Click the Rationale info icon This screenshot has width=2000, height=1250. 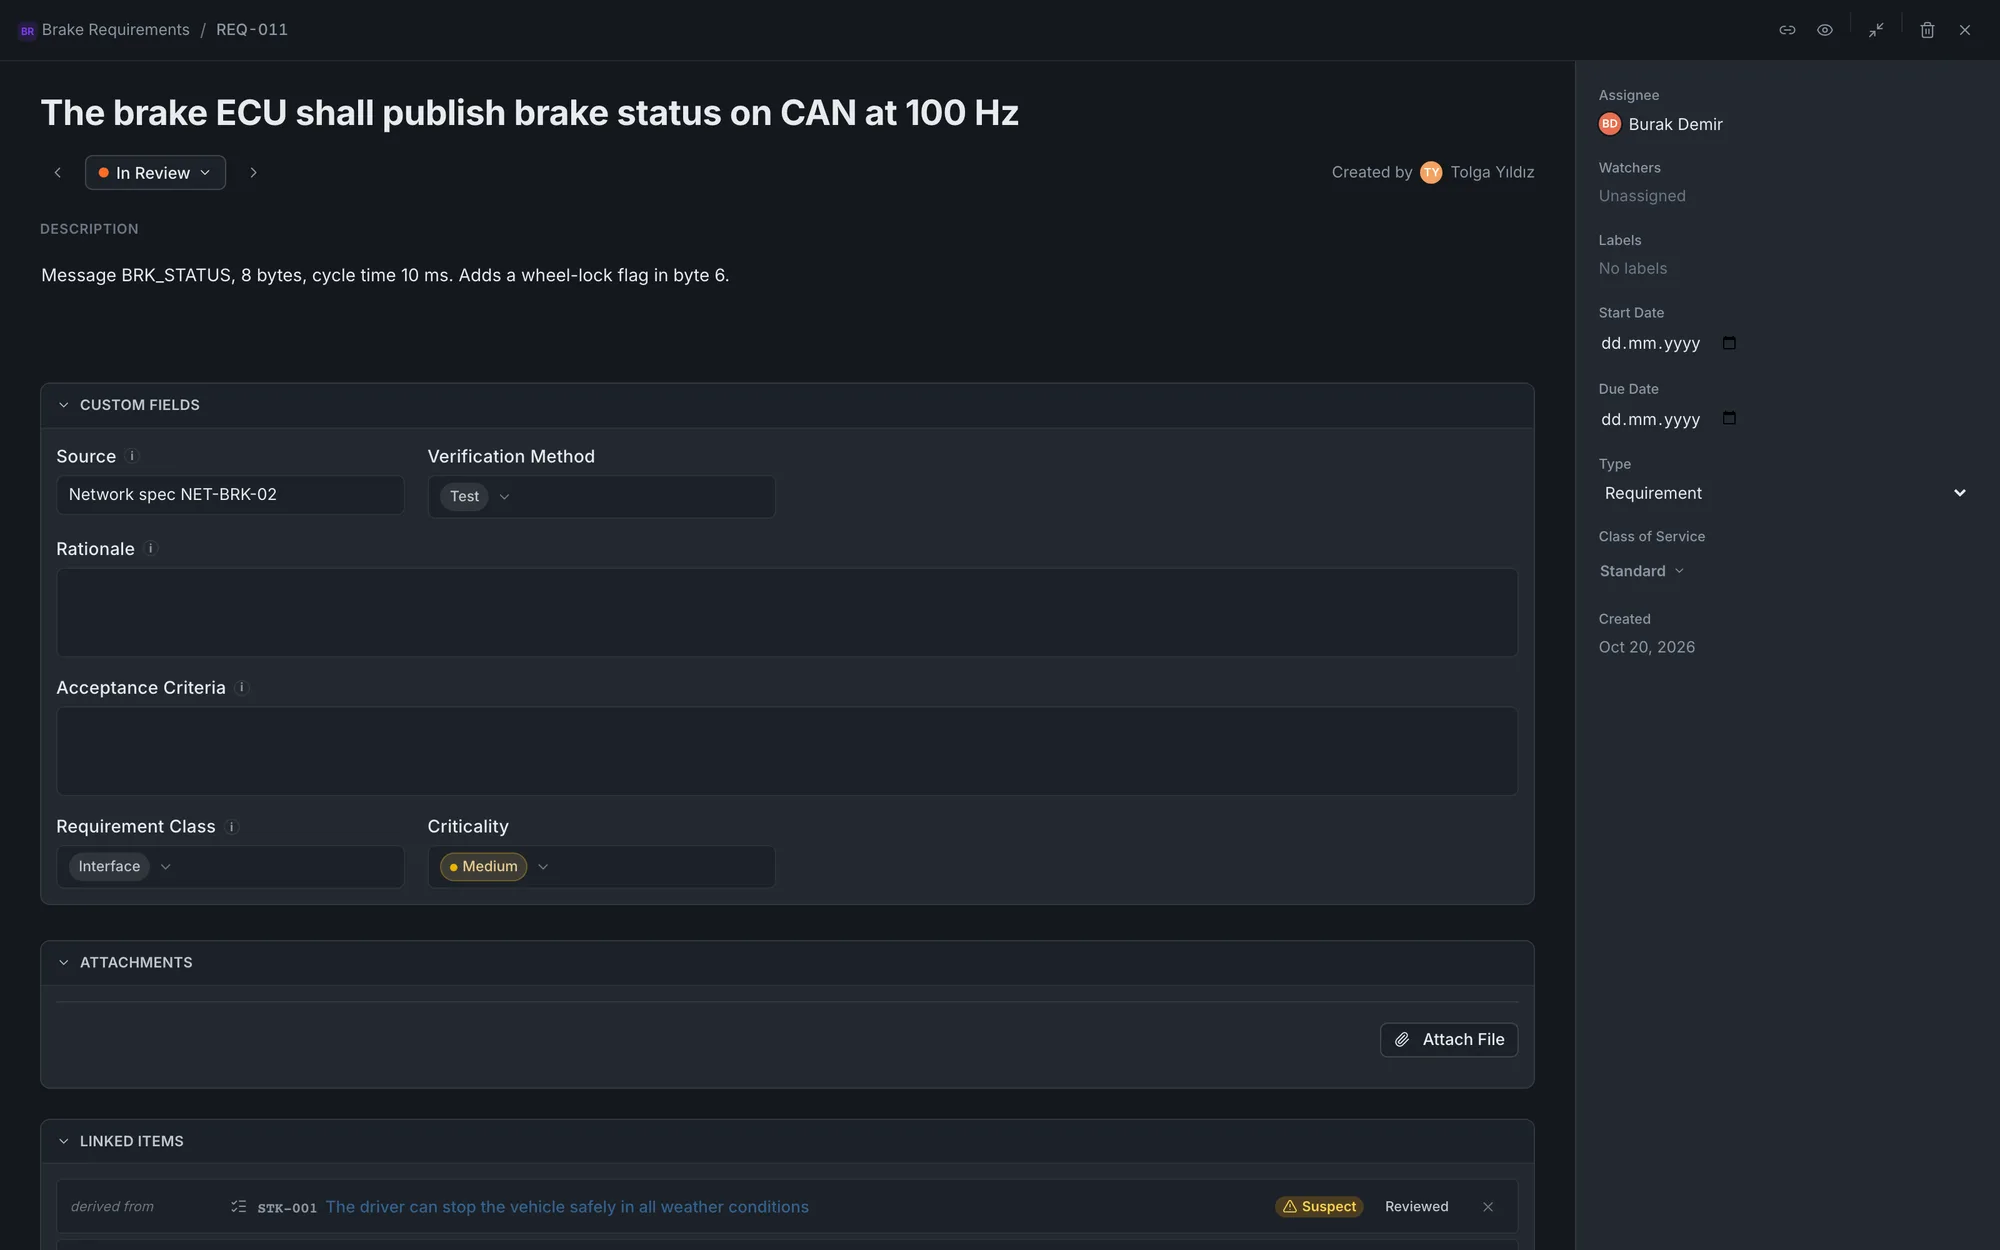pyautogui.click(x=151, y=548)
